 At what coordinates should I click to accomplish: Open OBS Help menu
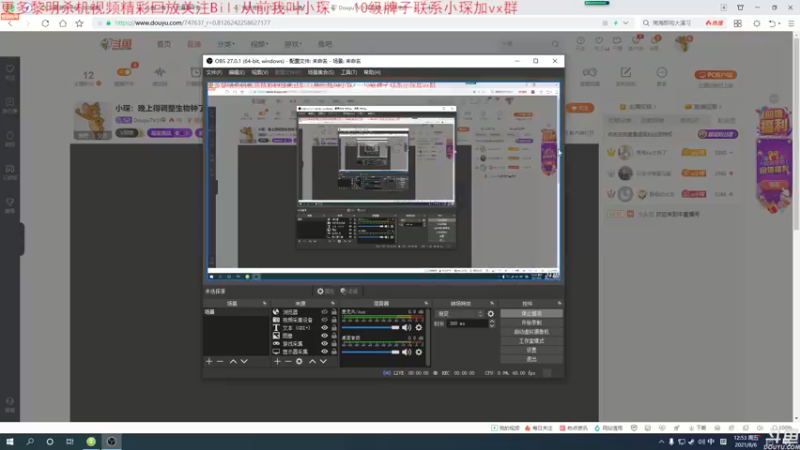click(372, 72)
